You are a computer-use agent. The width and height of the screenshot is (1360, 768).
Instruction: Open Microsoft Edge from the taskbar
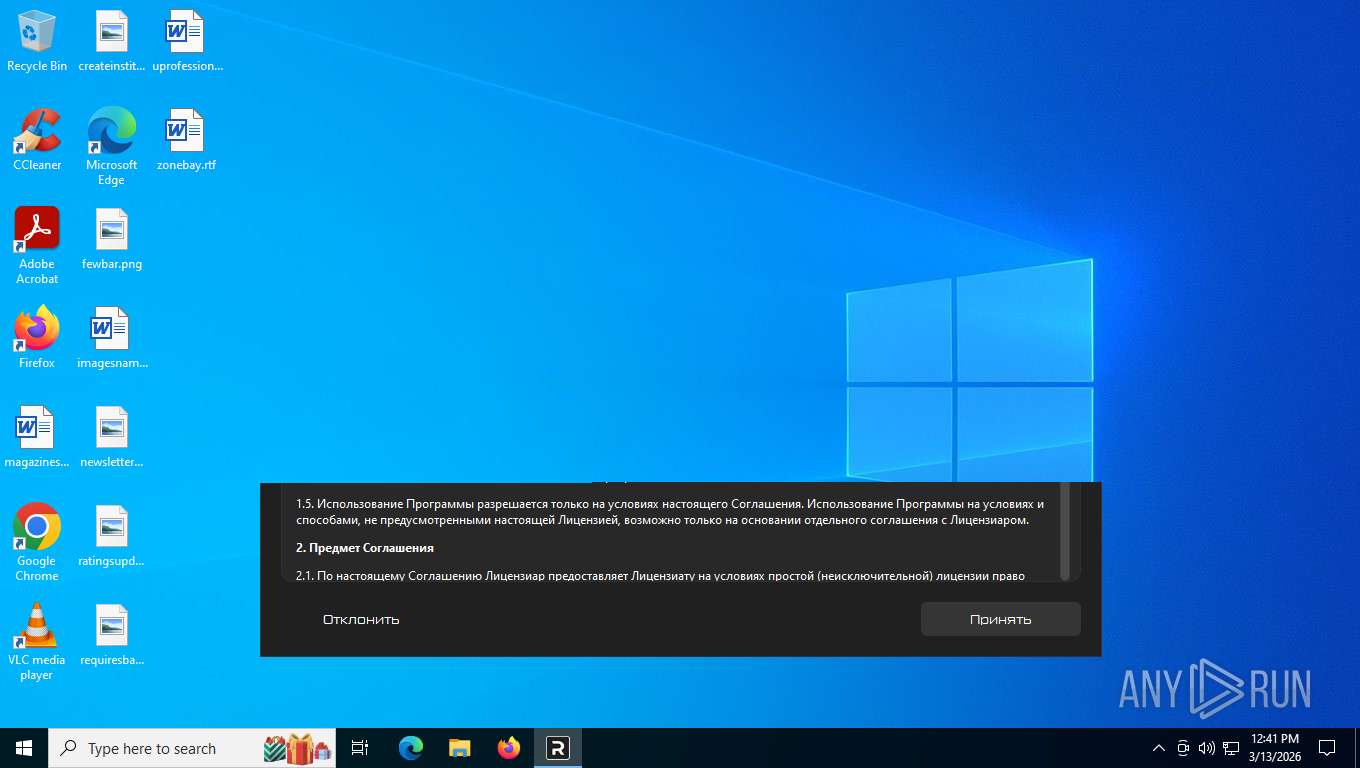tap(411, 748)
